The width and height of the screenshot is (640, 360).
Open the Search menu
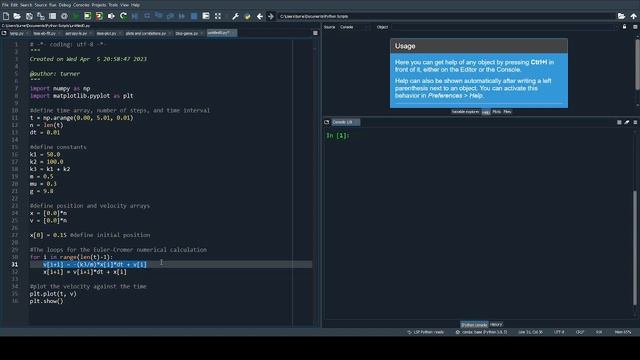point(26,5)
